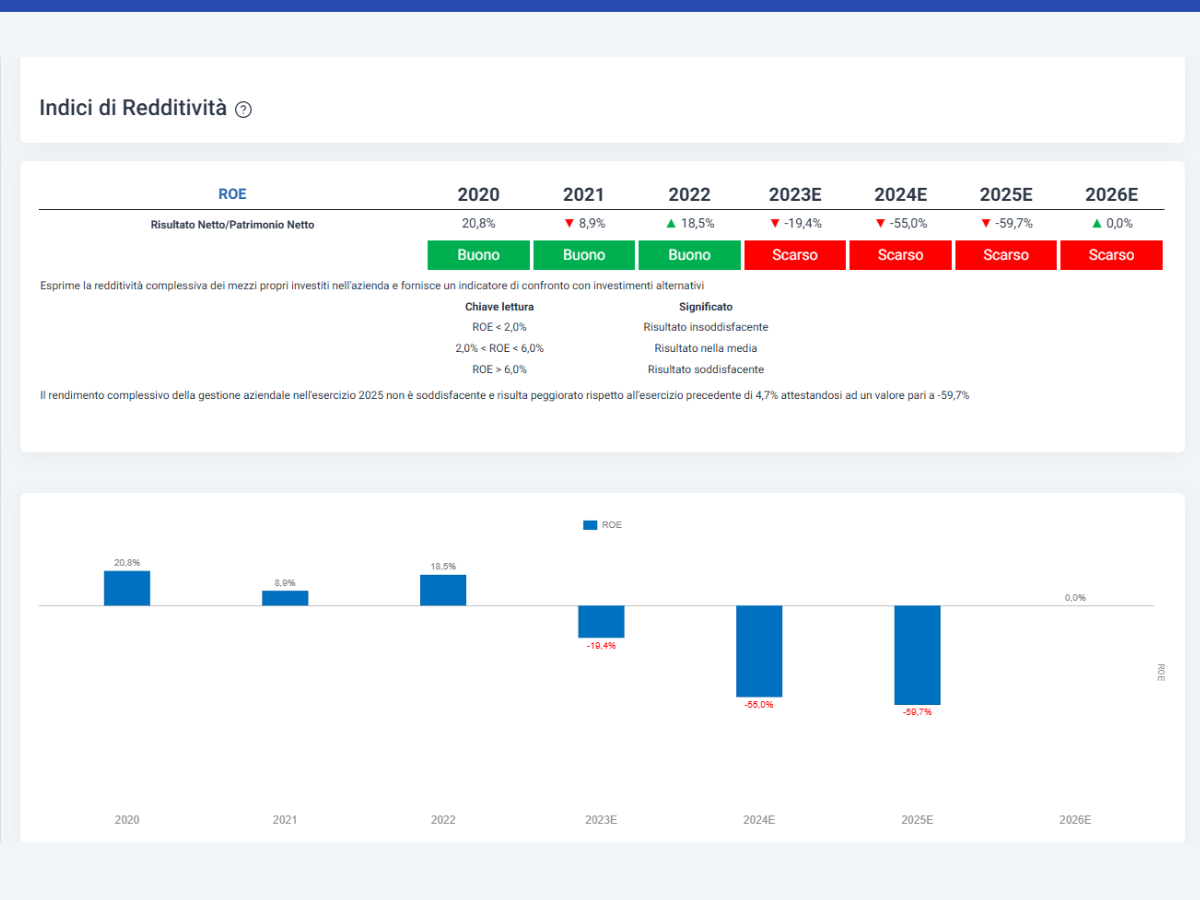1200x900 pixels.
Task: Click the red down arrow next to -55,0%
Action: (880, 224)
